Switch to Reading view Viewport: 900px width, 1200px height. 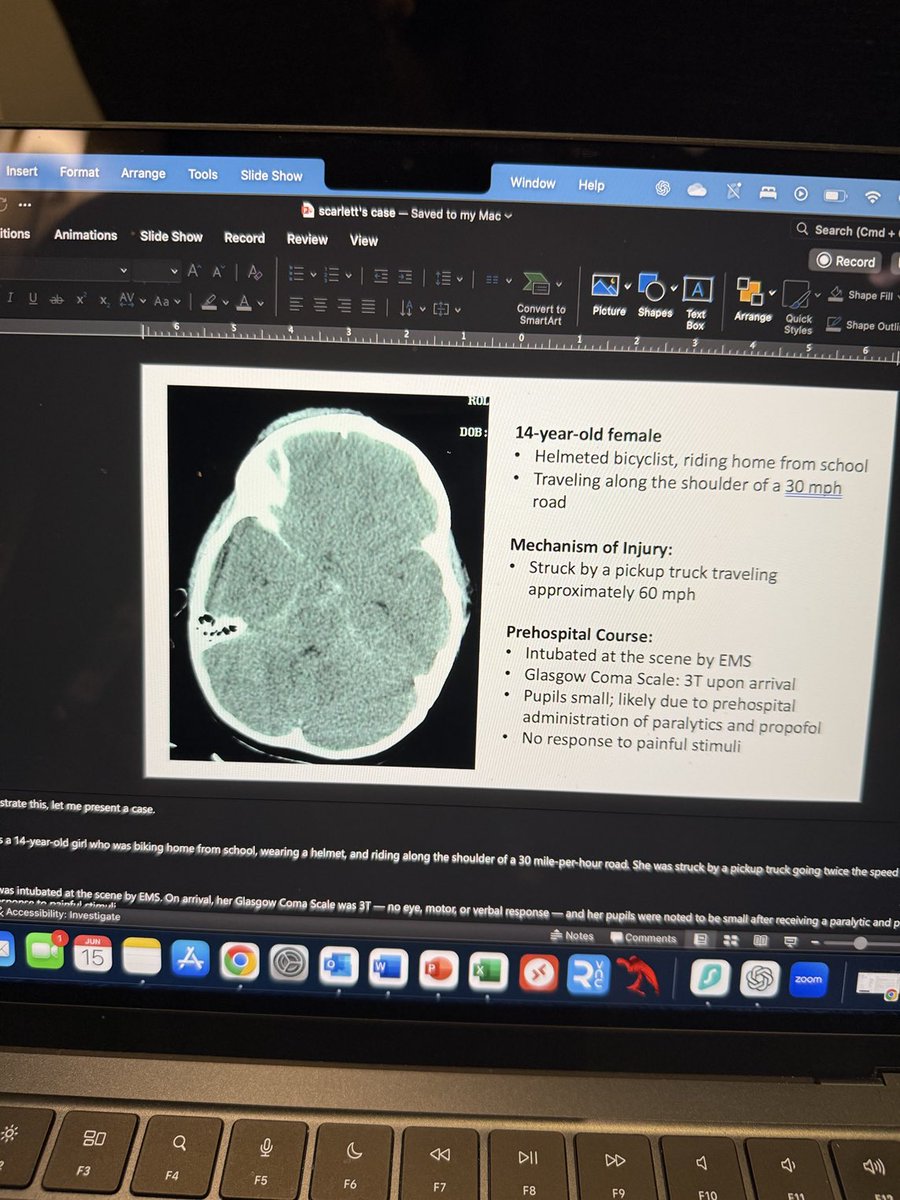click(x=760, y=941)
